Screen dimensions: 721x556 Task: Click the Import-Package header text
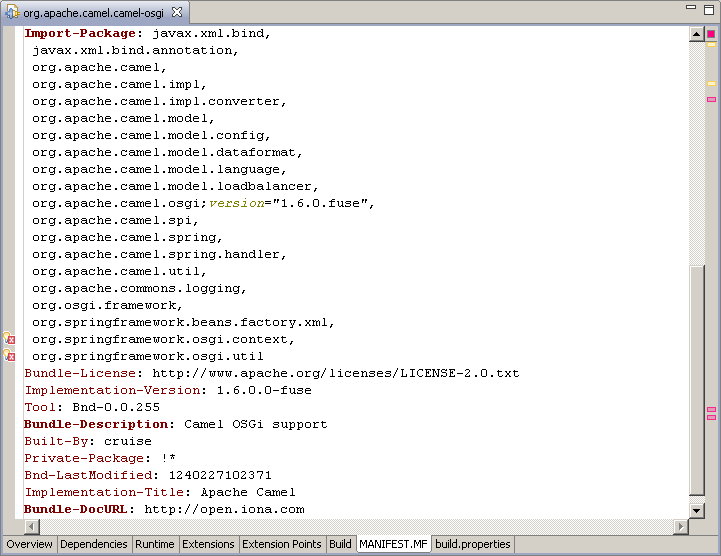(80, 34)
